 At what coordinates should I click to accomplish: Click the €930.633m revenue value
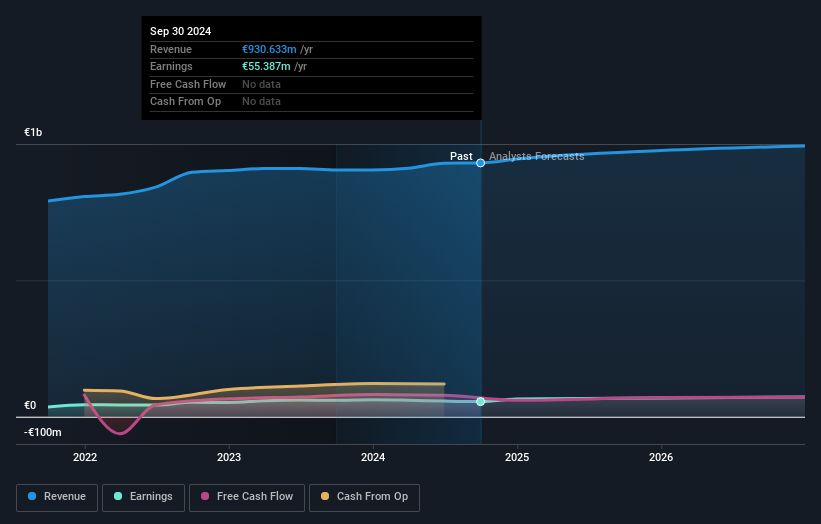point(269,49)
